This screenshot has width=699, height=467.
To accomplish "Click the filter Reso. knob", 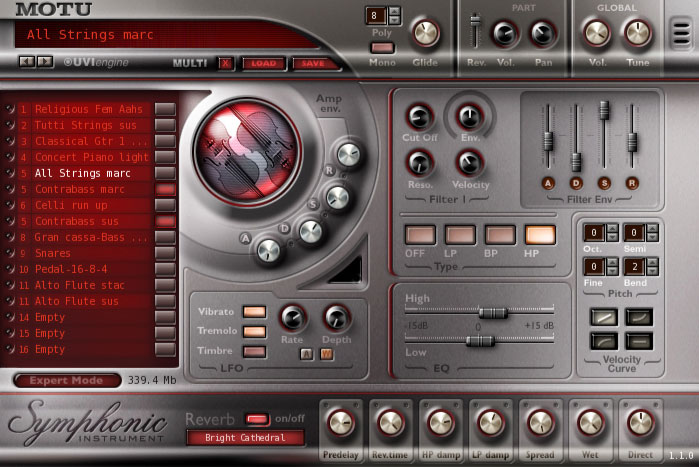I will click(419, 163).
